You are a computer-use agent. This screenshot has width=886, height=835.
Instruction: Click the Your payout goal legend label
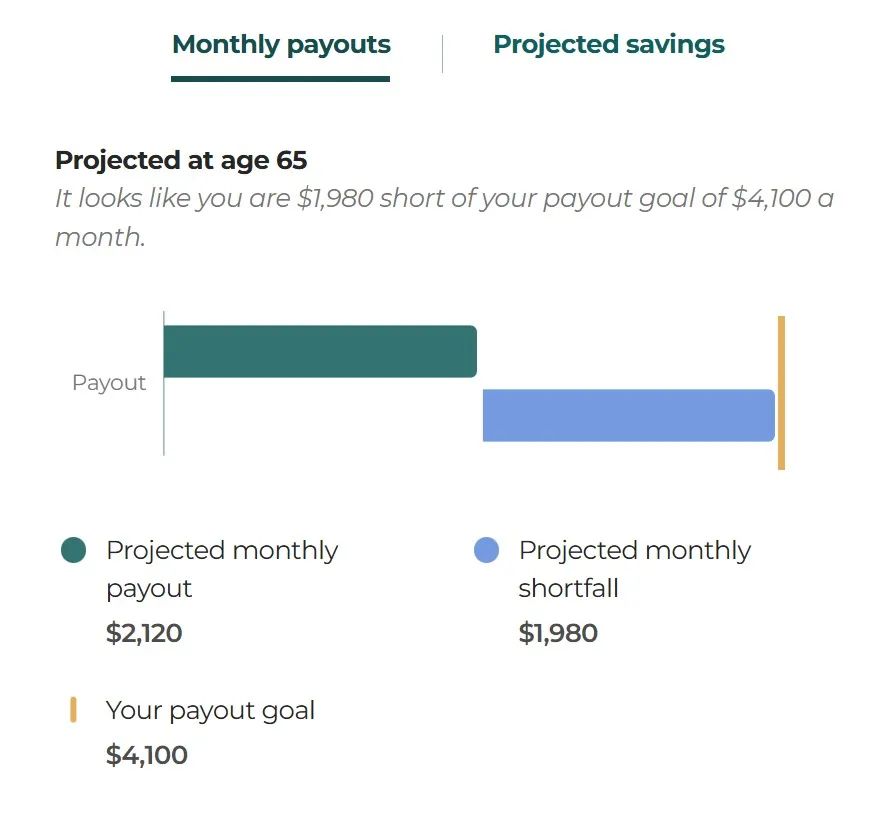coord(210,711)
